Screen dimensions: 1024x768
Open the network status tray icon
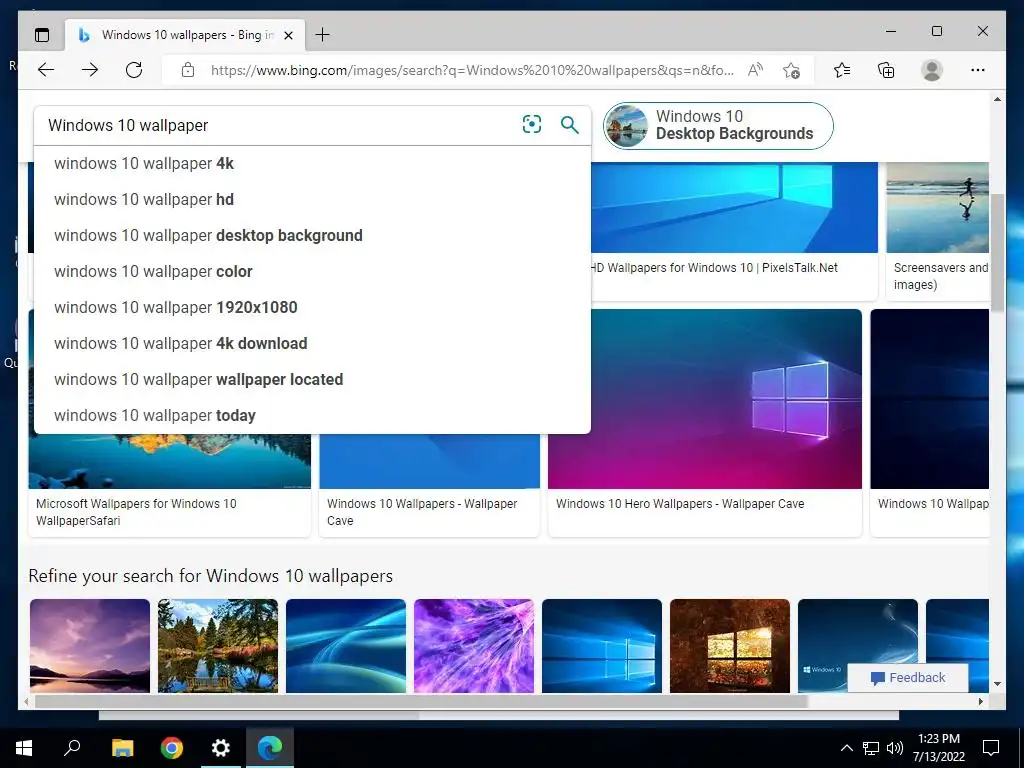point(871,748)
